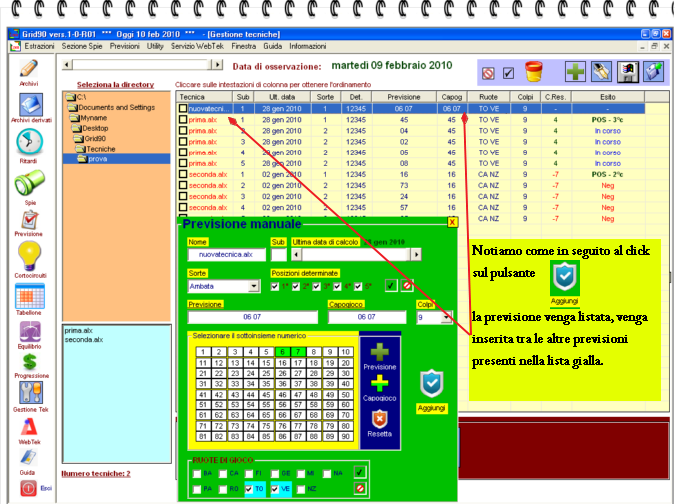
Task: Click the Capogioco plus icon in dialog
Action: pos(379,383)
